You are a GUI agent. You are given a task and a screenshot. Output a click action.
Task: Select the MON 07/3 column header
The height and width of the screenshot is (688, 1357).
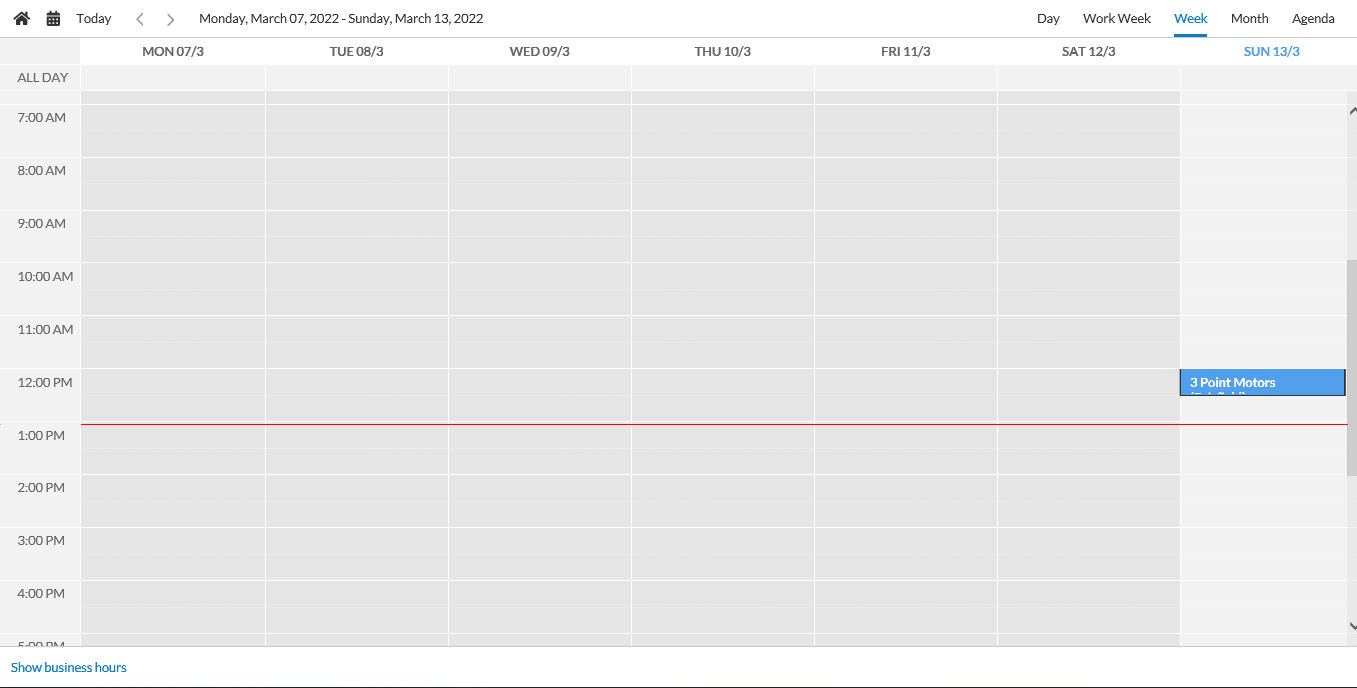tap(173, 51)
